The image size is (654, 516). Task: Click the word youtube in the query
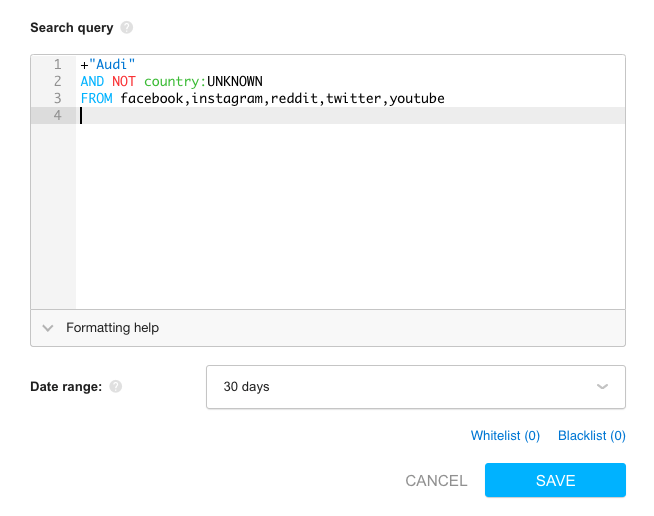coord(417,98)
